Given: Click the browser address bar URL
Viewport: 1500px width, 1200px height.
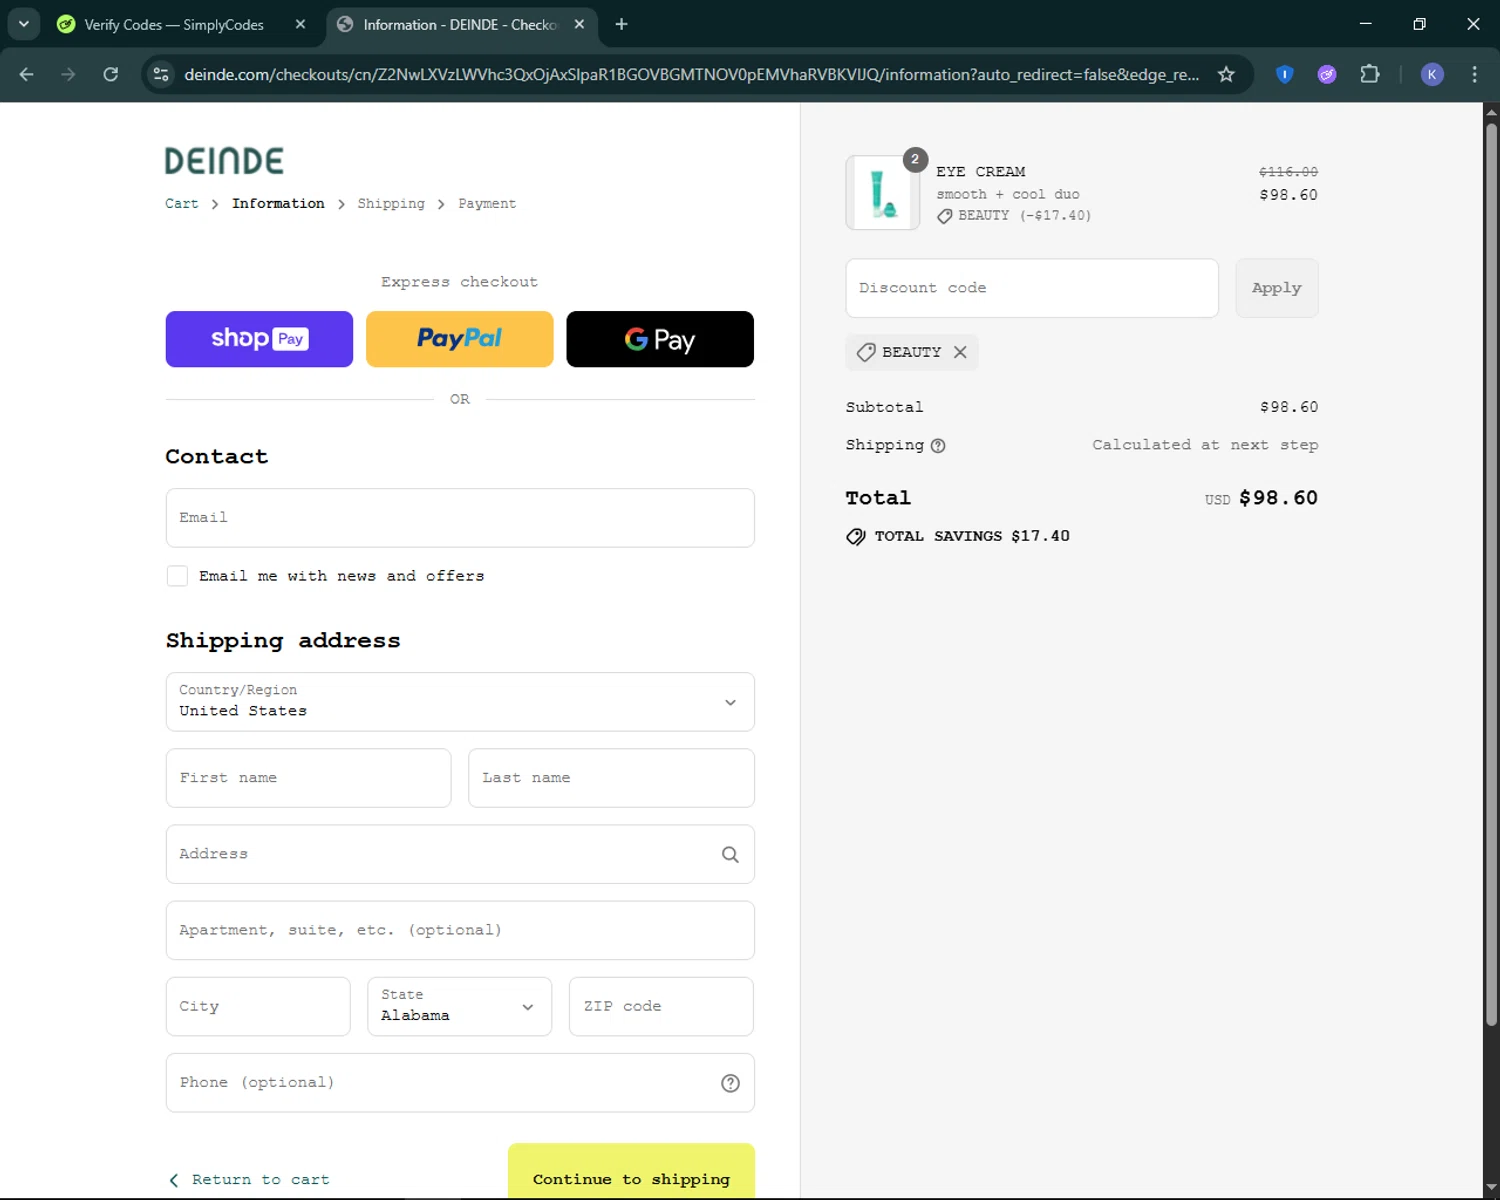Looking at the screenshot, I should (691, 74).
